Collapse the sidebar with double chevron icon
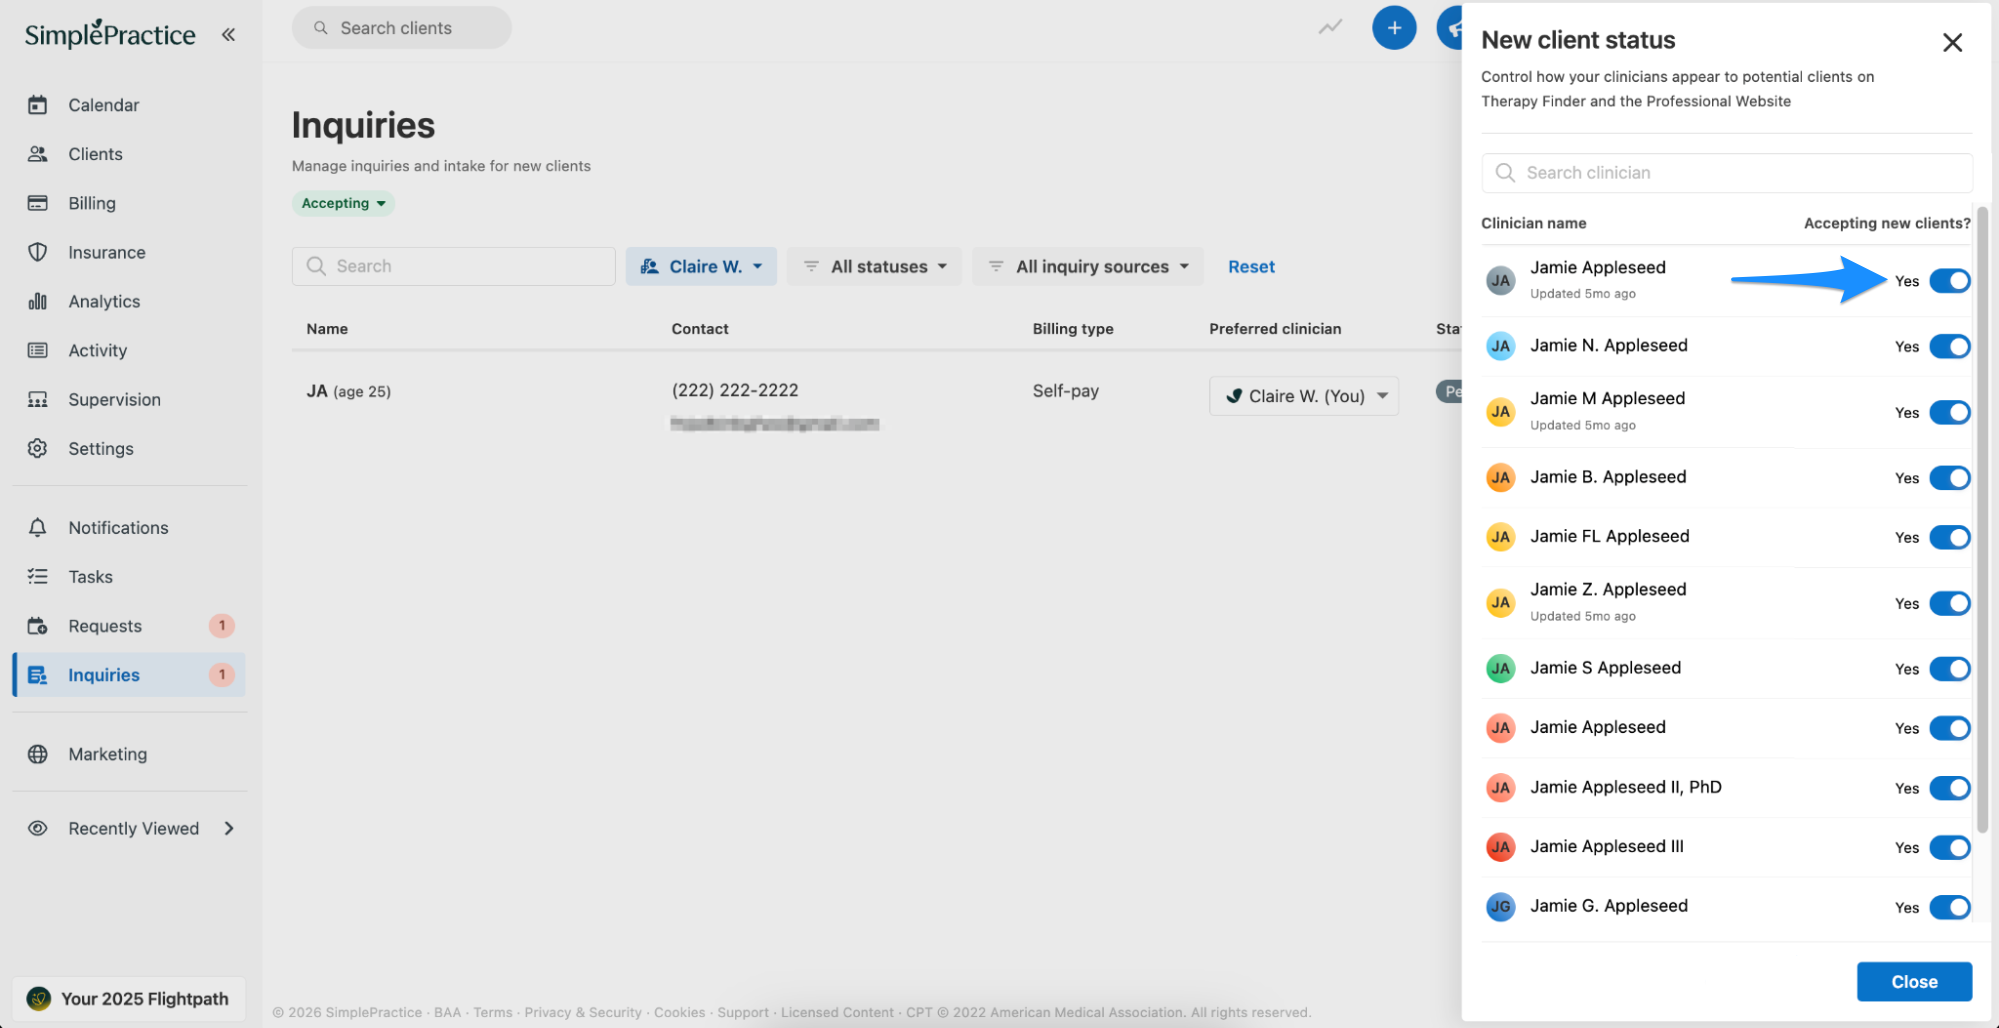This screenshot has width=1999, height=1028. click(x=229, y=35)
